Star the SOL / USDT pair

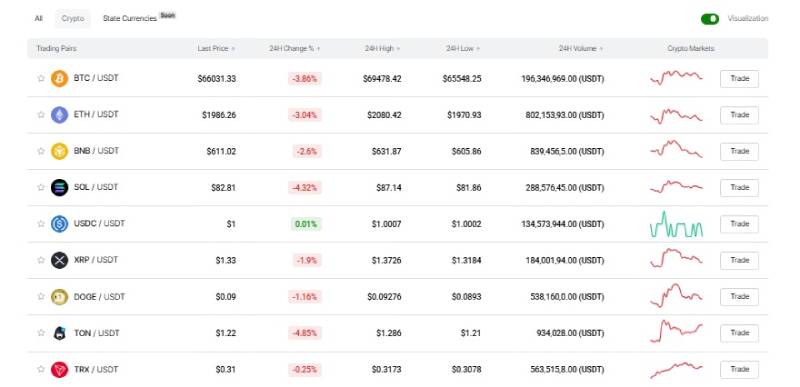(x=41, y=187)
